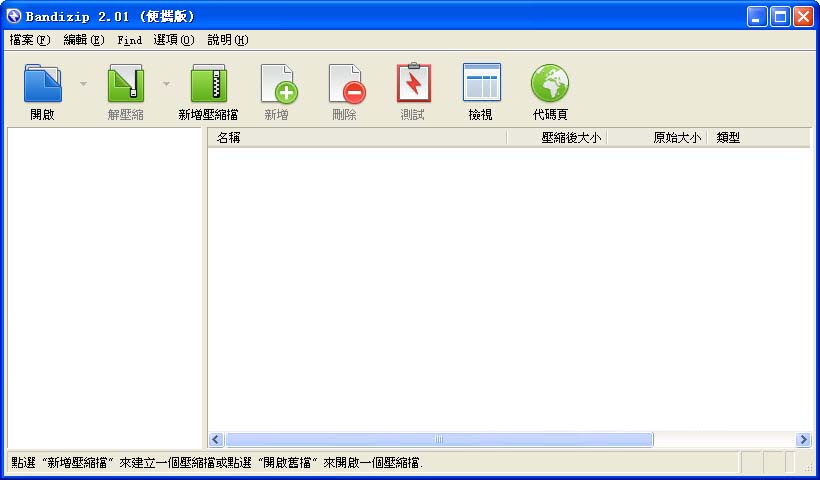Click the 代碼頁 (Code Page) globe icon
This screenshot has width=820, height=480.
click(x=549, y=84)
